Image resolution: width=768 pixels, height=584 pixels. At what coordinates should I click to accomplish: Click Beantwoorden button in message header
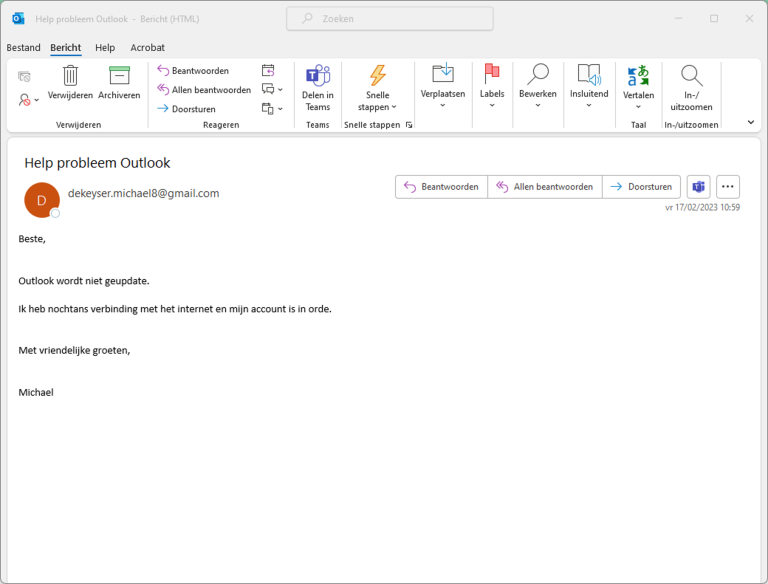pos(441,187)
